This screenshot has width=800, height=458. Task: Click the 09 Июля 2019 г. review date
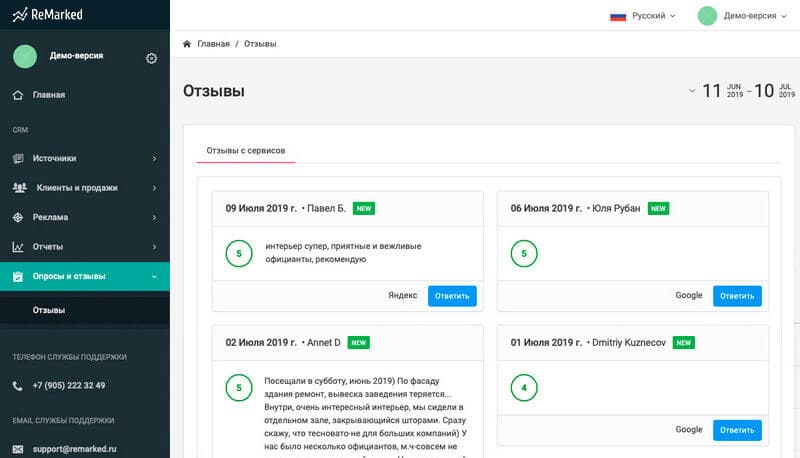point(261,209)
